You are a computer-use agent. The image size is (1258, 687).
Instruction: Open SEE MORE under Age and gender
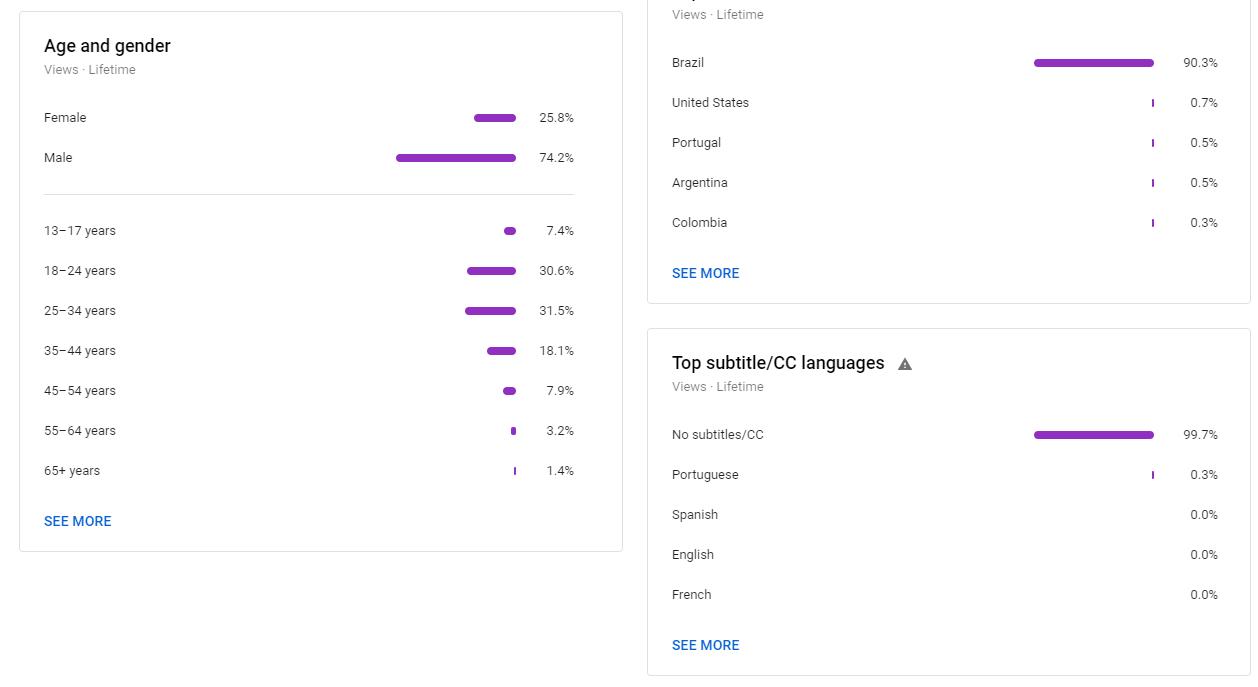pos(78,521)
